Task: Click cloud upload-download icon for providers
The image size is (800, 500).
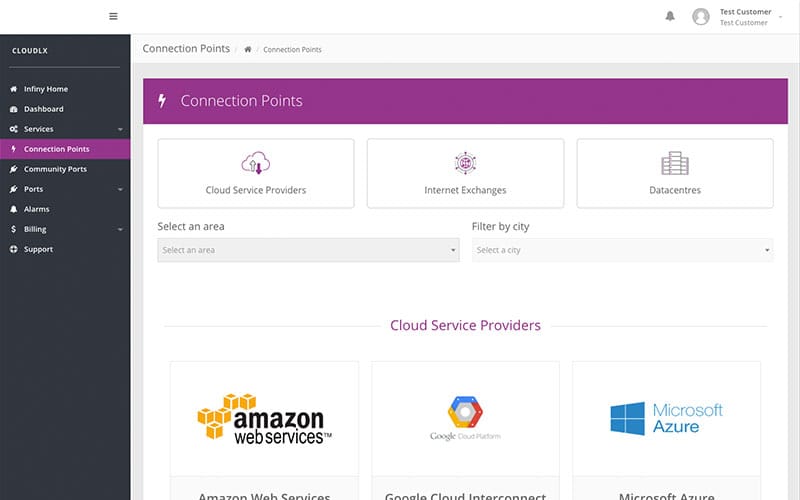Action: [x=256, y=163]
